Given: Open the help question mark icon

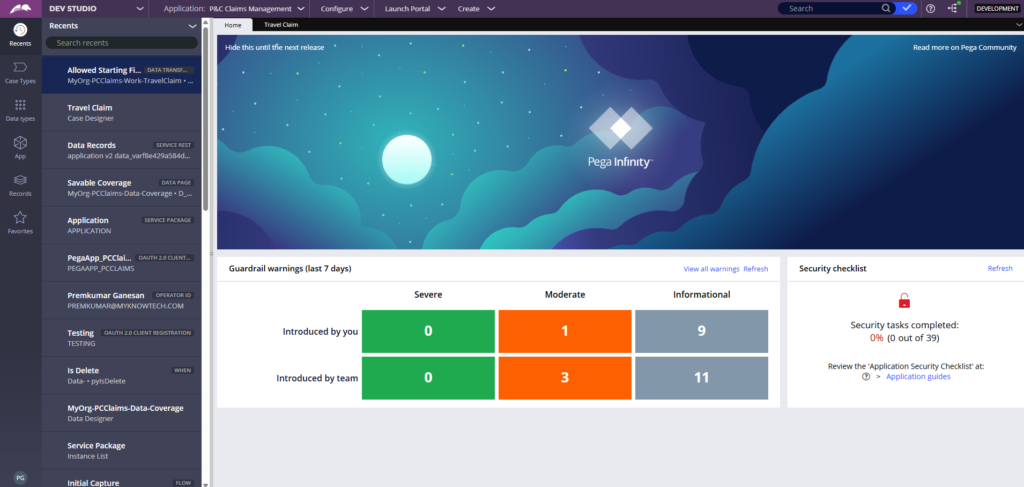Looking at the screenshot, I should [931, 8].
